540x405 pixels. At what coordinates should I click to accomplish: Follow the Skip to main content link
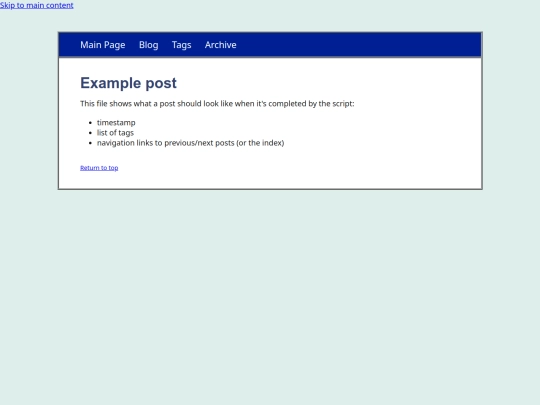pos(37,5)
